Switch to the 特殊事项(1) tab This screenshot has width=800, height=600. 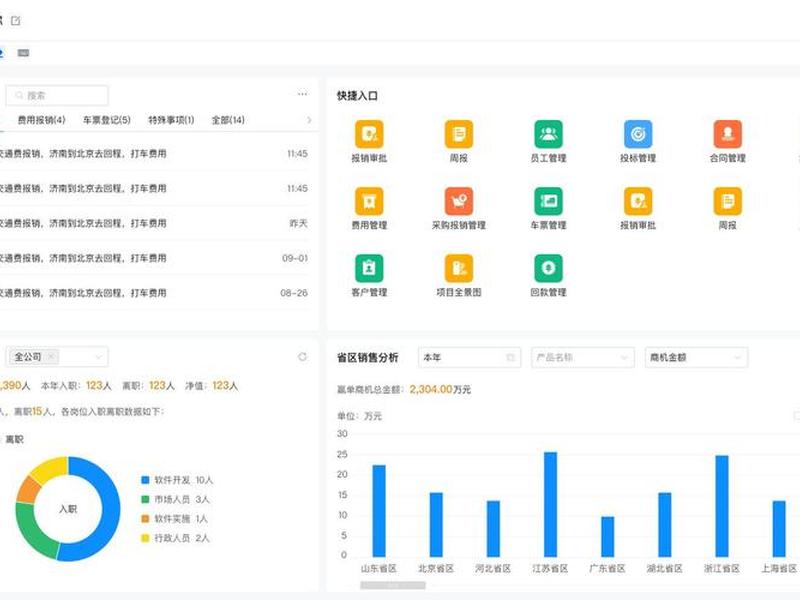pyautogui.click(x=171, y=120)
